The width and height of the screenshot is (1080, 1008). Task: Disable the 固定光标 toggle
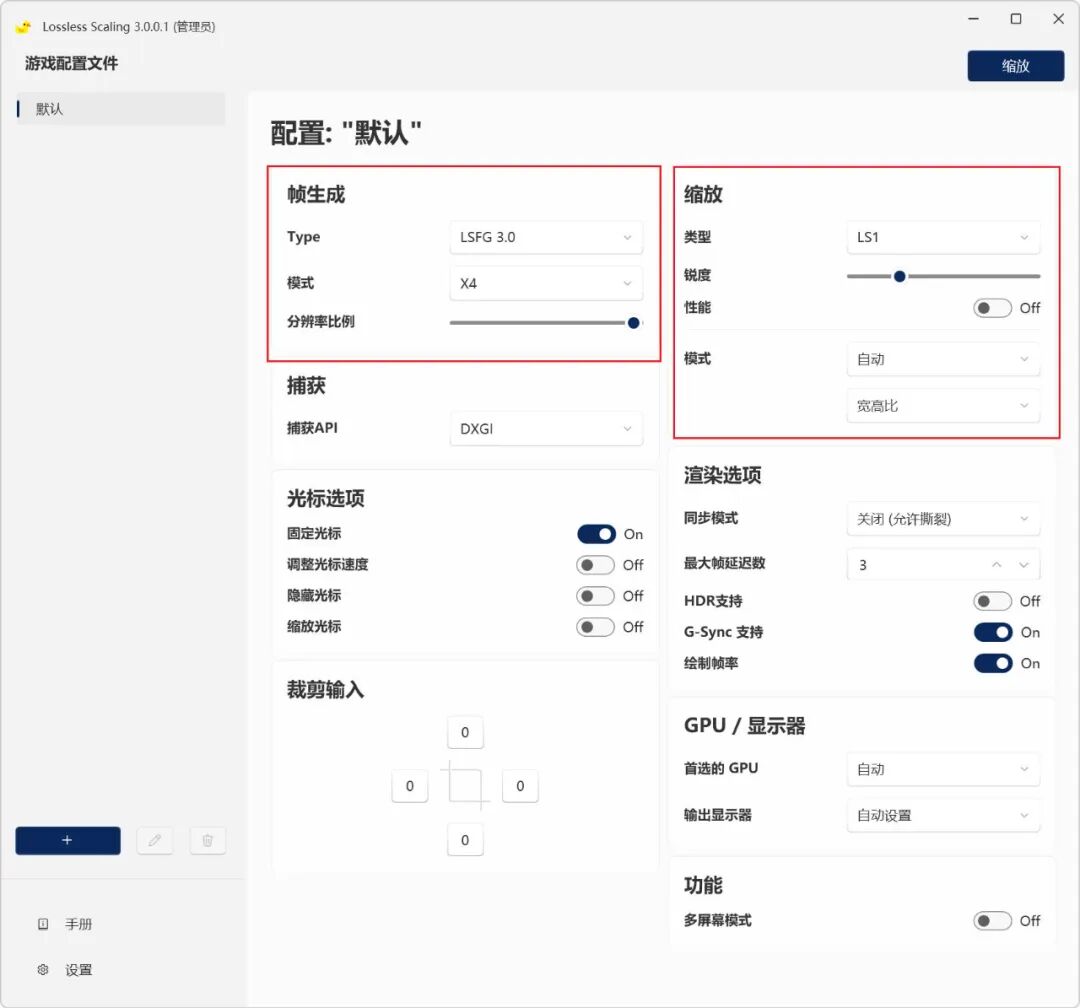[x=598, y=534]
